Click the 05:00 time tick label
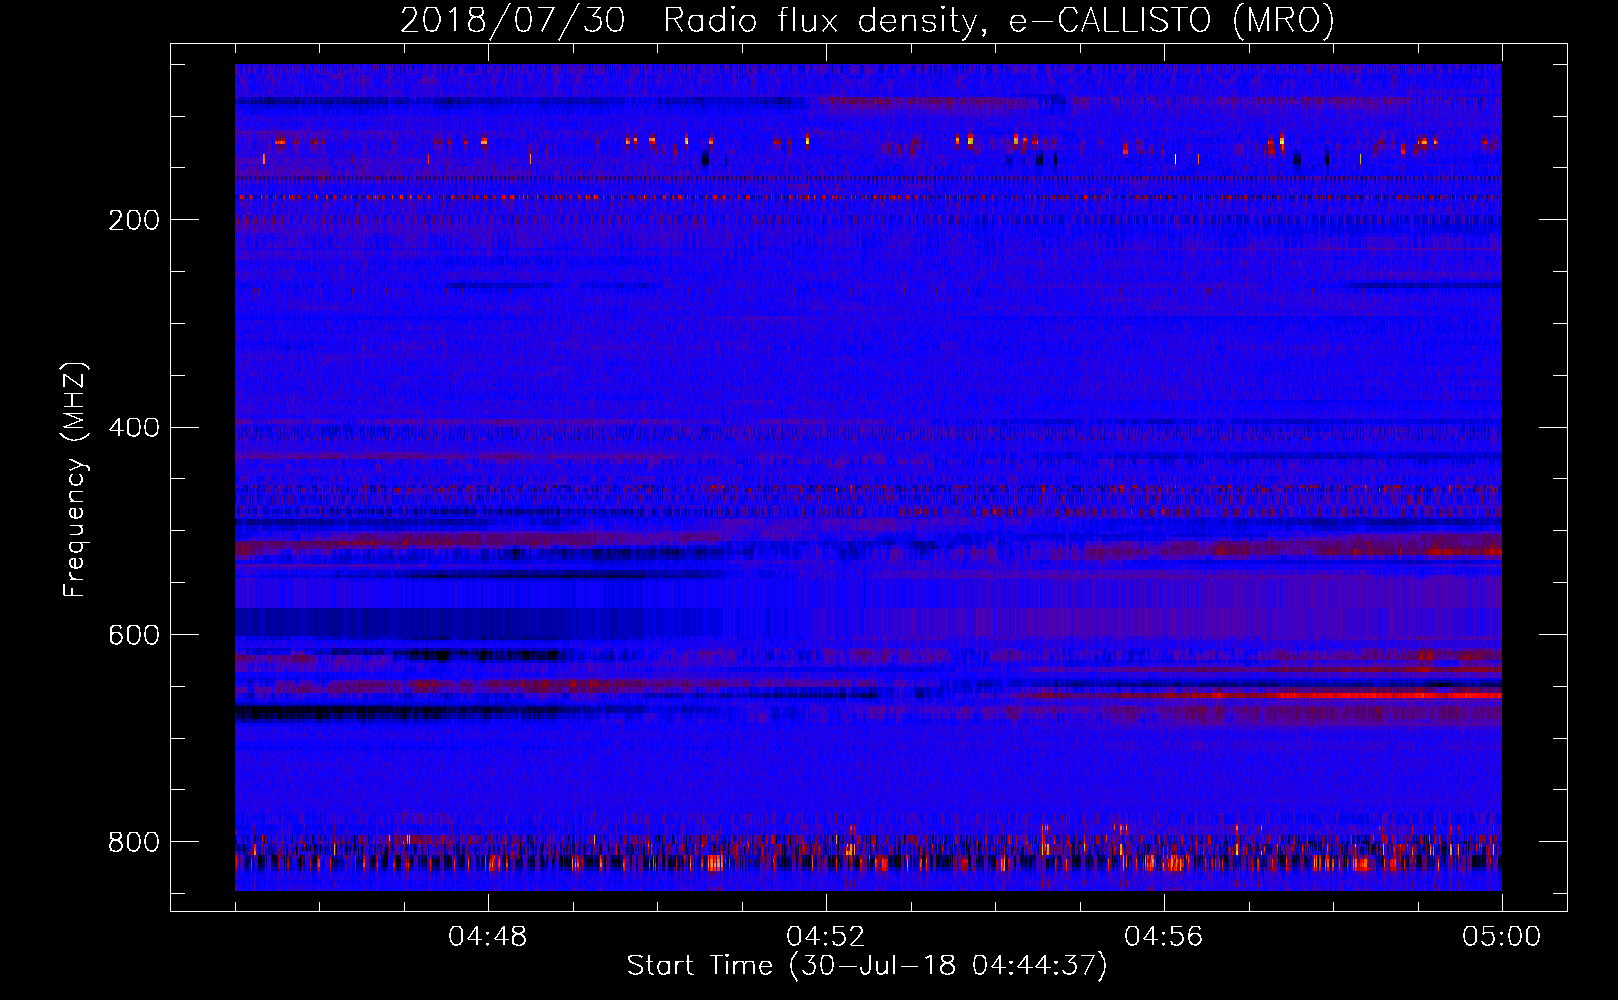The height and width of the screenshot is (1000, 1618). [1502, 937]
